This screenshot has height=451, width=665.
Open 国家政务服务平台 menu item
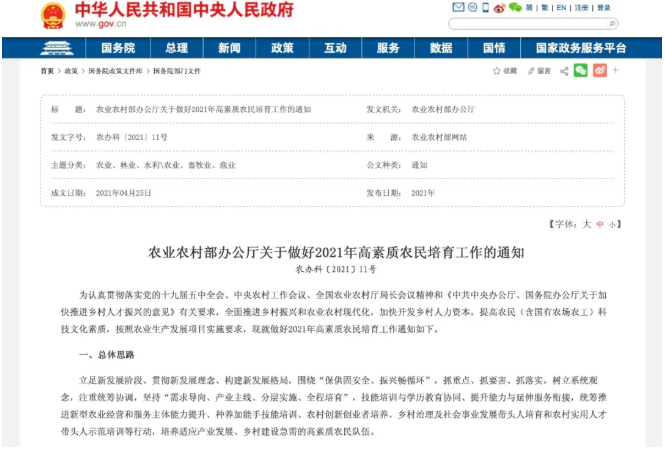click(581, 48)
